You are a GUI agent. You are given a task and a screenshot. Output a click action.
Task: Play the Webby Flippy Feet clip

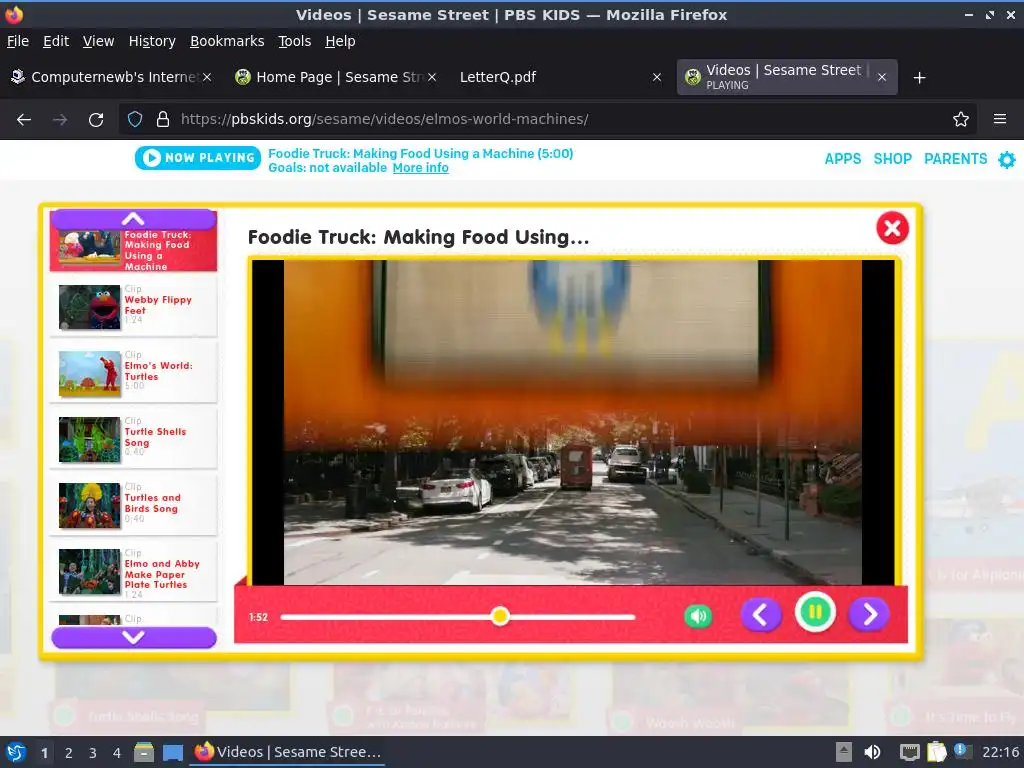[x=133, y=306]
